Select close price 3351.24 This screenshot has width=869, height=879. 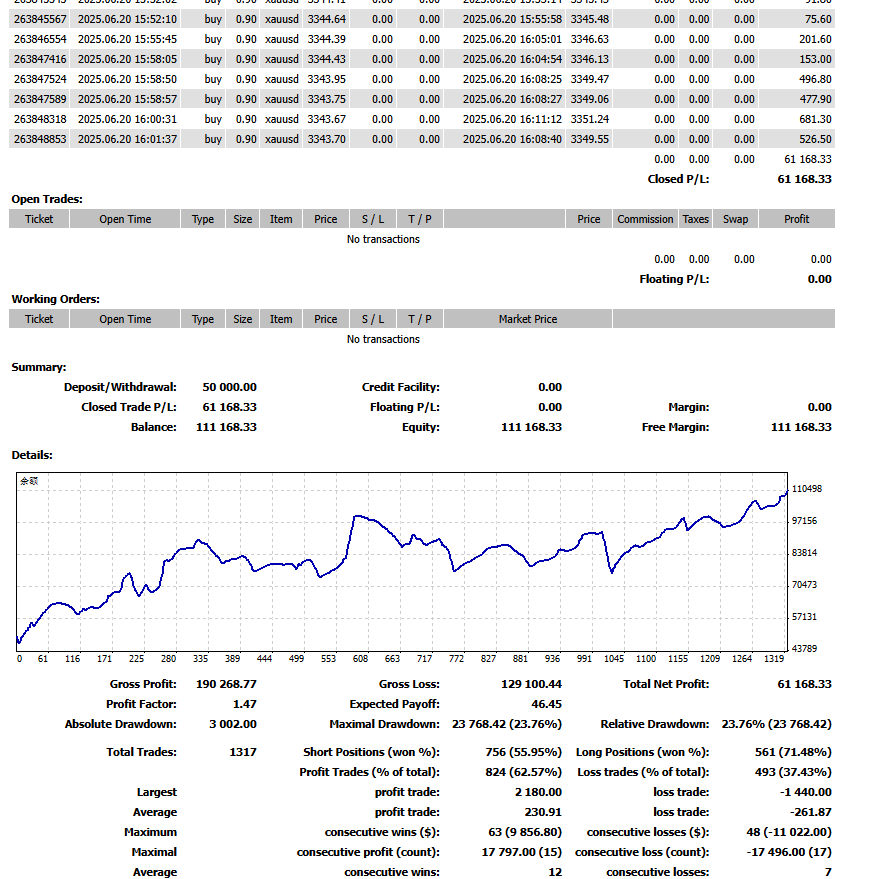[x=590, y=119]
